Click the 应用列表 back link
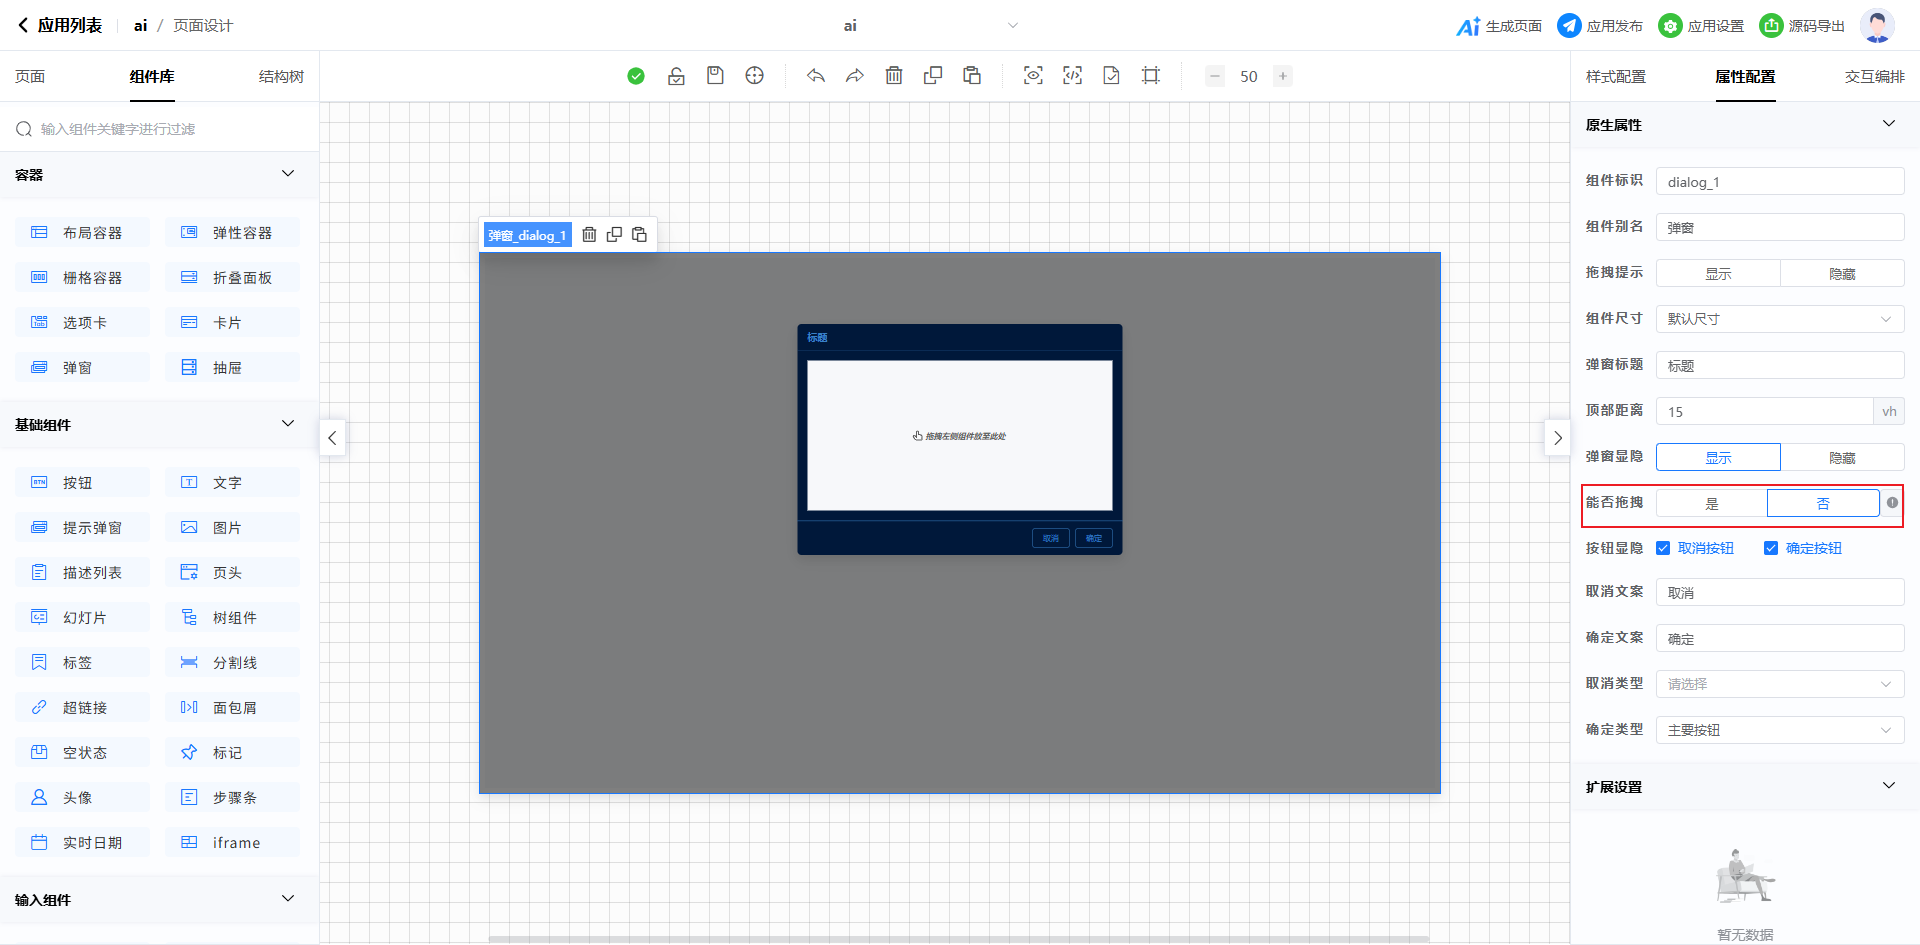 [60, 26]
